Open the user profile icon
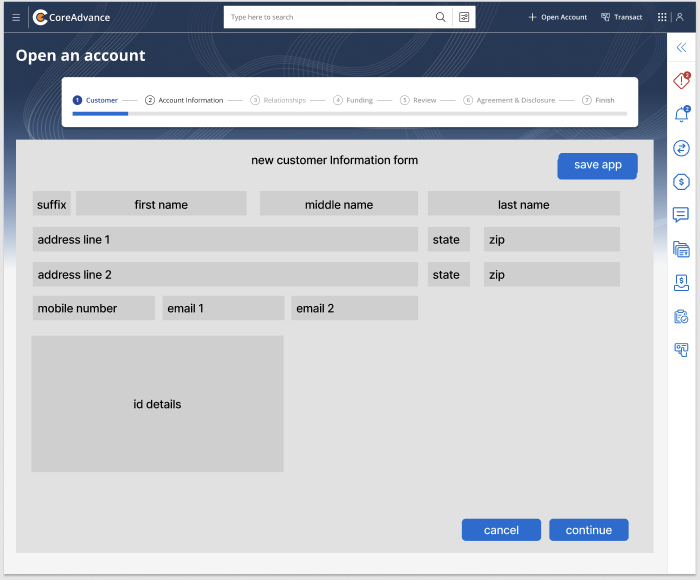This screenshot has width=700, height=580. tap(679, 17)
